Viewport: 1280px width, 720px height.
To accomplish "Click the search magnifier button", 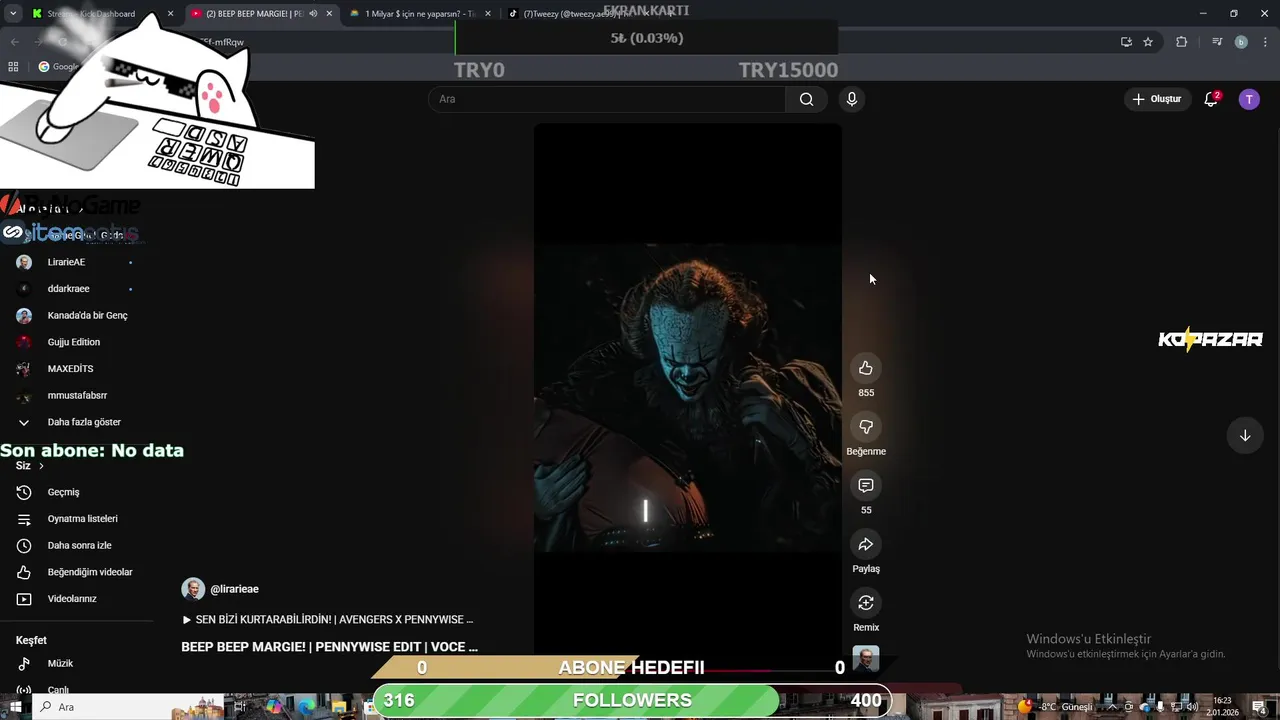I will point(806,99).
